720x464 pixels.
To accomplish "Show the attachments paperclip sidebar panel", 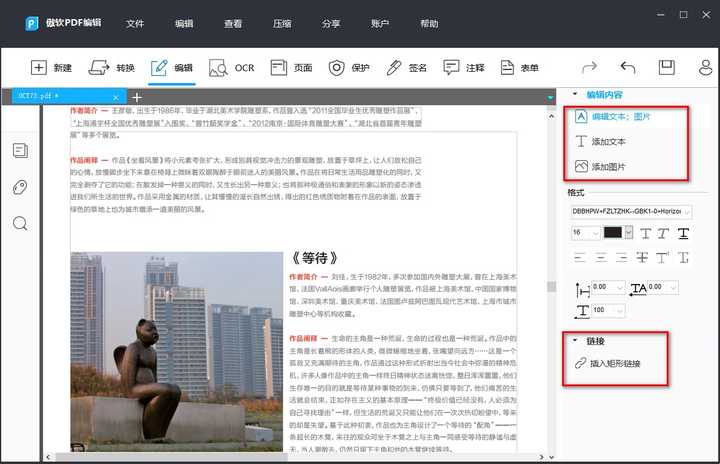I will coord(20,187).
